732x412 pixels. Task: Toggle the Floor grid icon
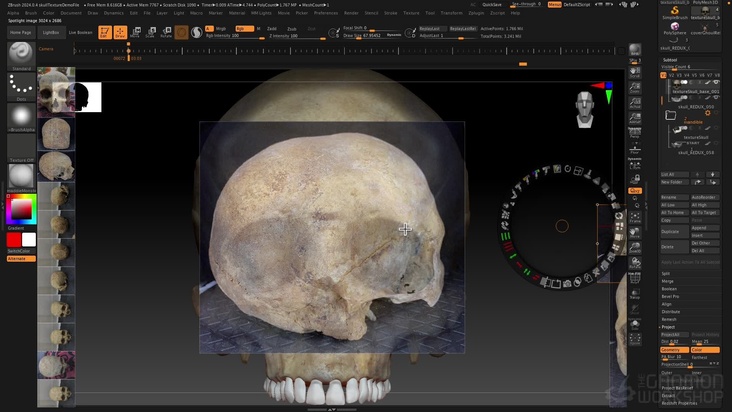coord(635,148)
